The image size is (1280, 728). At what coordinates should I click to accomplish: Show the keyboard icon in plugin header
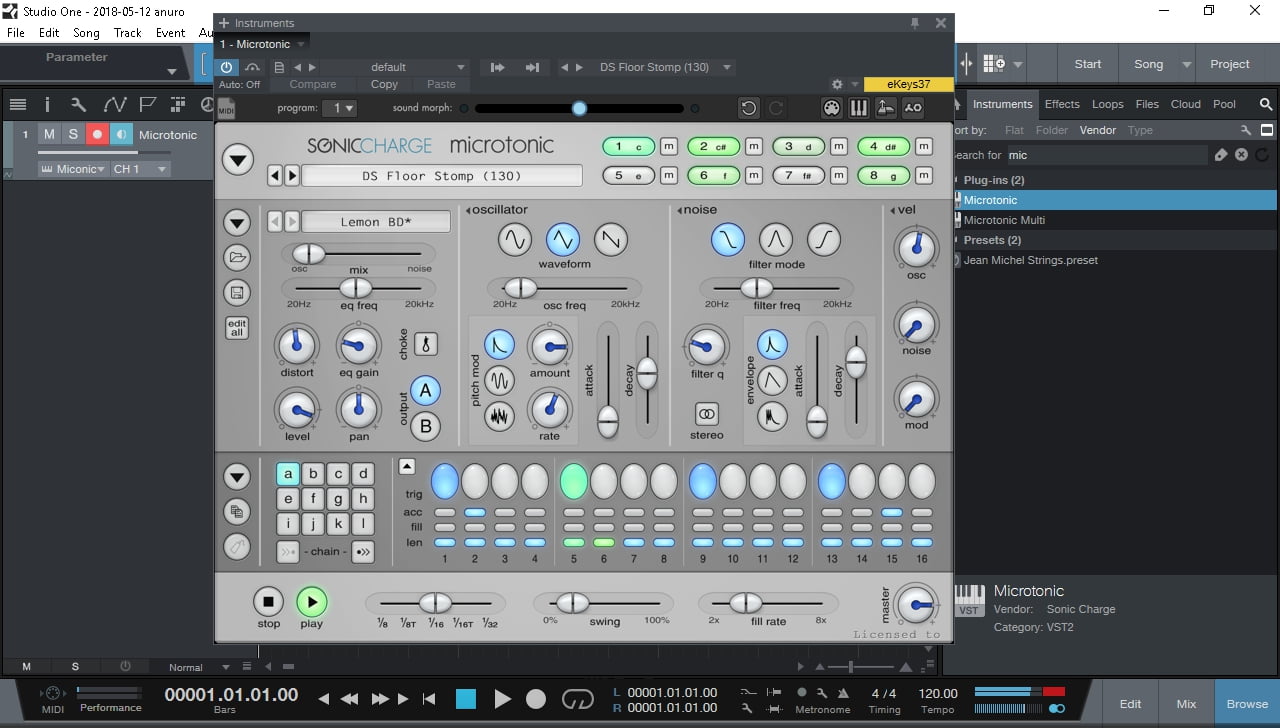click(x=858, y=108)
